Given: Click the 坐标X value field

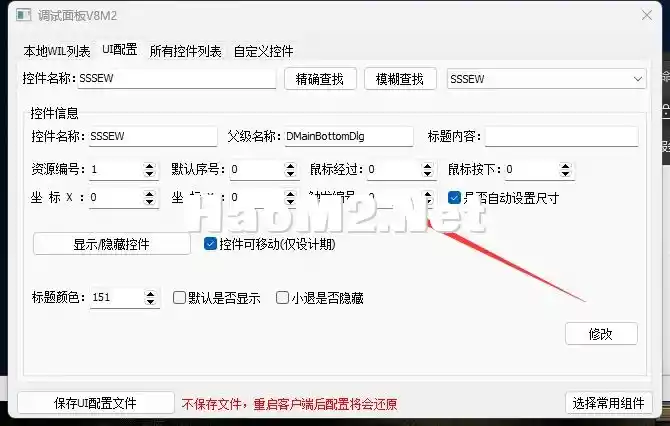Looking at the screenshot, I should point(115,197).
